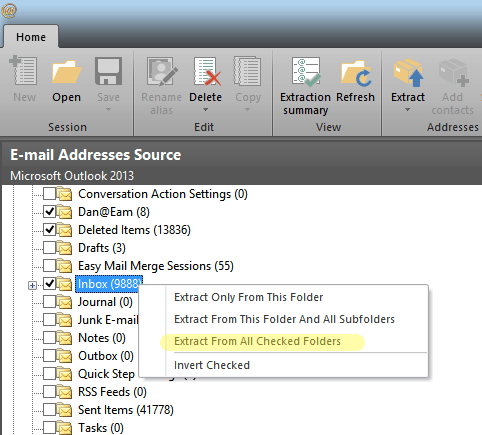The width and height of the screenshot is (482, 435).
Task: Select the Outbox (0) row
Action: (x=106, y=356)
